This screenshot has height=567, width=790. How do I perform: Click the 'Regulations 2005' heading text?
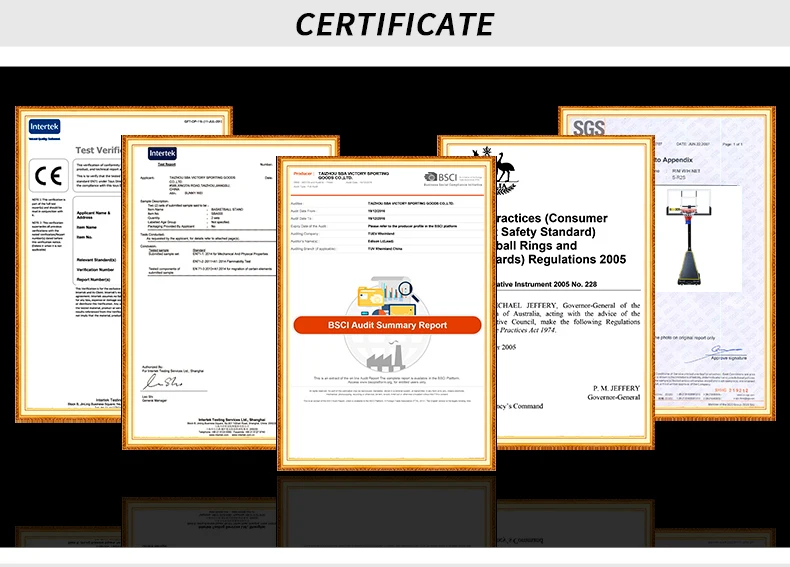point(577,260)
